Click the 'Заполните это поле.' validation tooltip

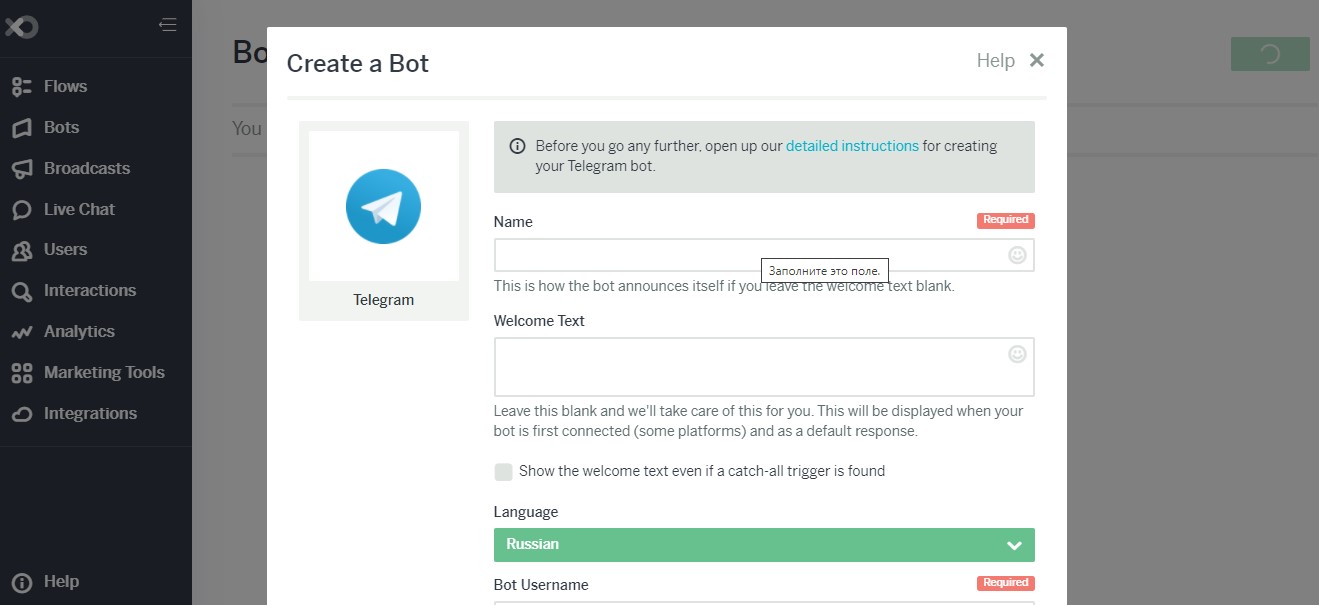(x=825, y=271)
